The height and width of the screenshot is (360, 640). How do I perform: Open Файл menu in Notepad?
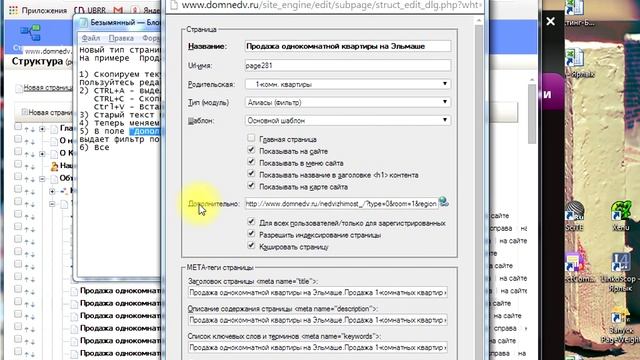coord(90,38)
